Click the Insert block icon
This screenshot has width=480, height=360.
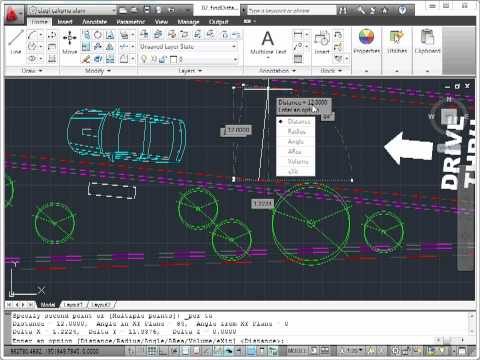[x=322, y=42]
